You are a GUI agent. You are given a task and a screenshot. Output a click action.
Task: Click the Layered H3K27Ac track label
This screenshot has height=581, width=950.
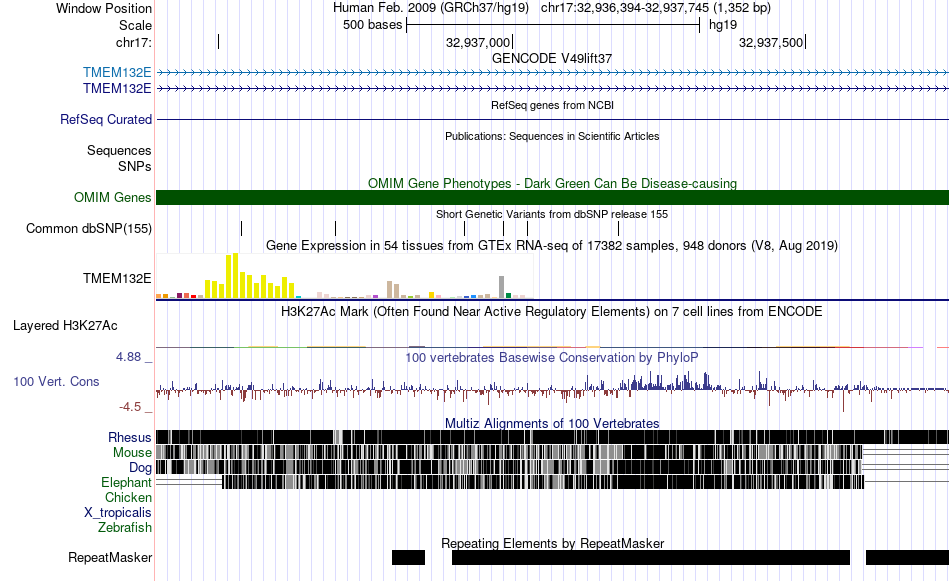pyautogui.click(x=65, y=325)
